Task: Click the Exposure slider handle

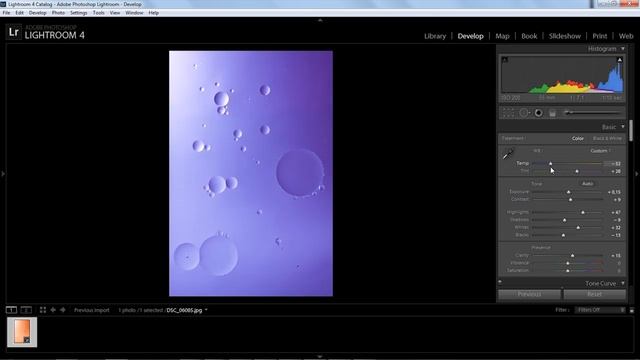Action: point(569,192)
